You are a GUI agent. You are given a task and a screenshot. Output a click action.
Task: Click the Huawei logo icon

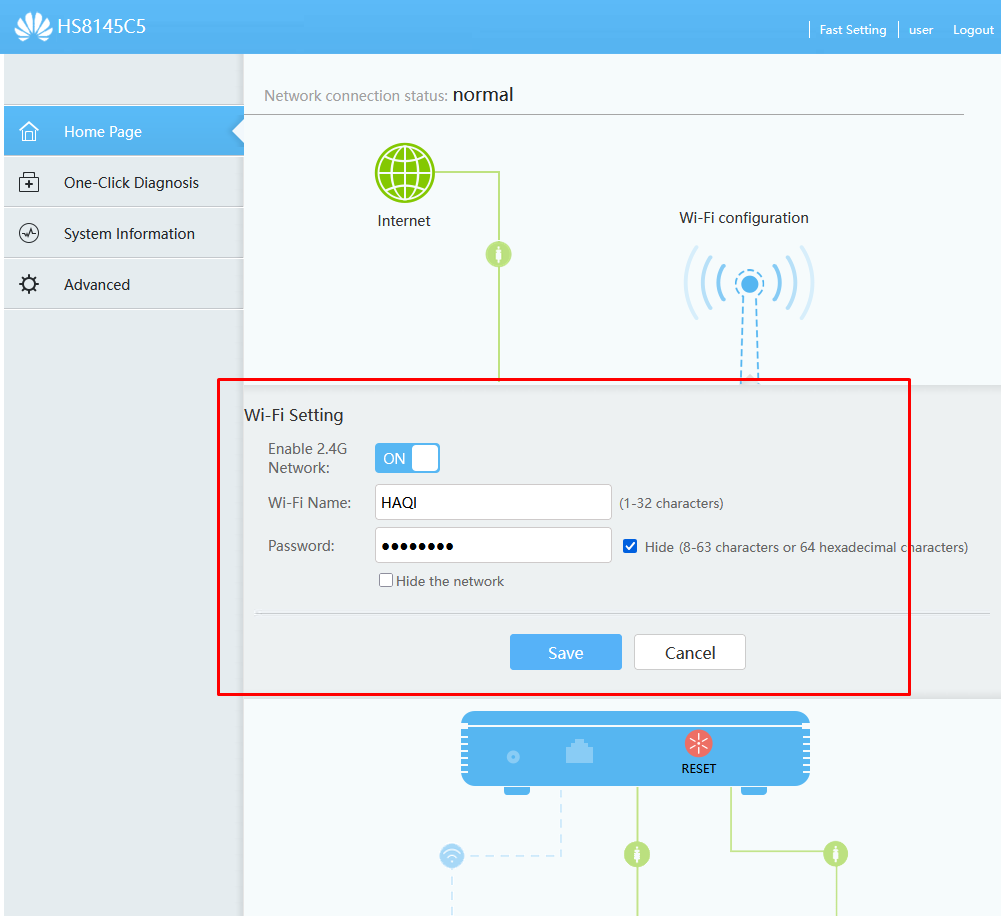[x=33, y=28]
